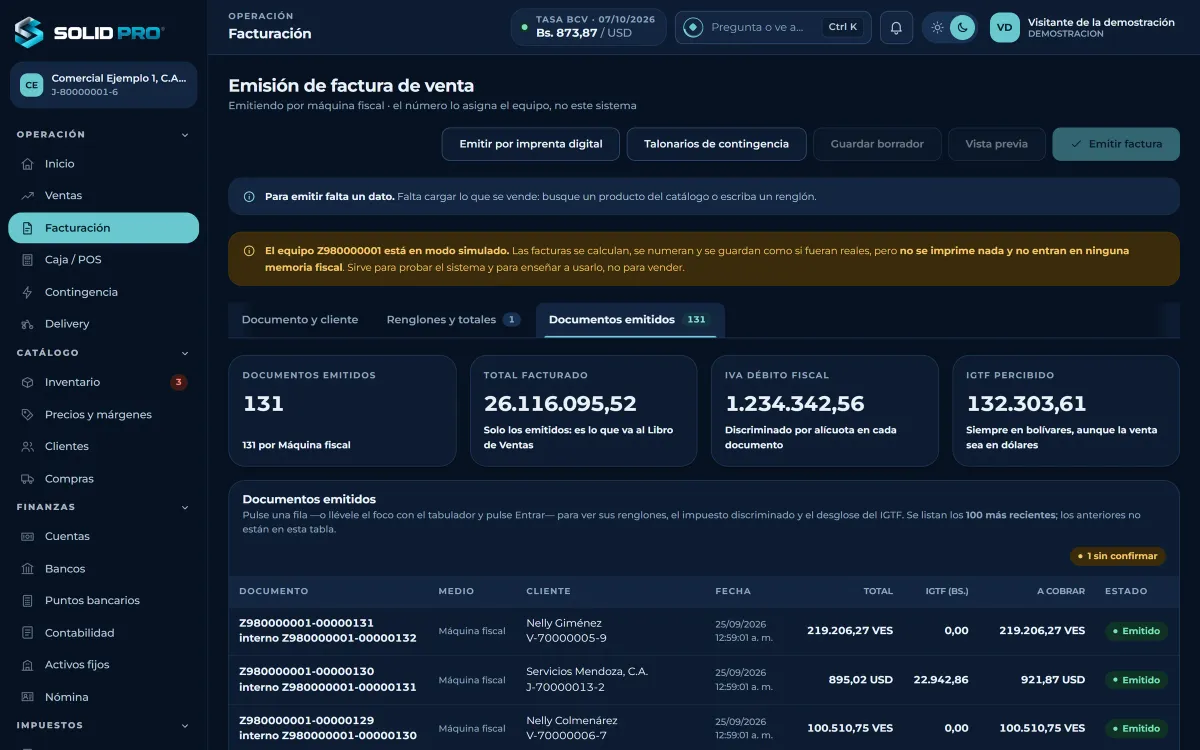The width and height of the screenshot is (1200, 750).
Task: Click client Servicios Mendoza, C.A.
Action: (587, 672)
